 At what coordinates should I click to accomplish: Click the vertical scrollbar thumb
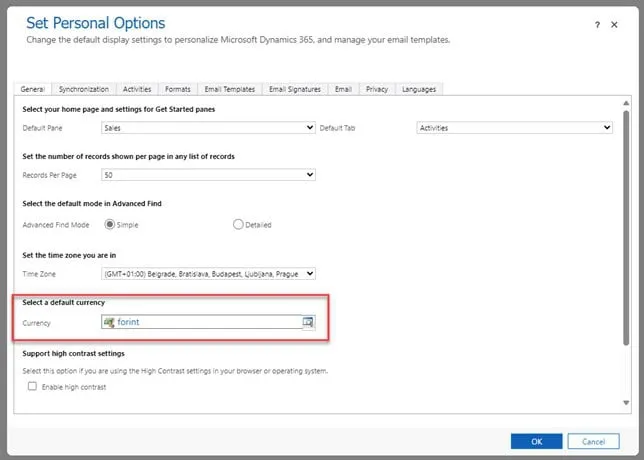tap(626, 228)
